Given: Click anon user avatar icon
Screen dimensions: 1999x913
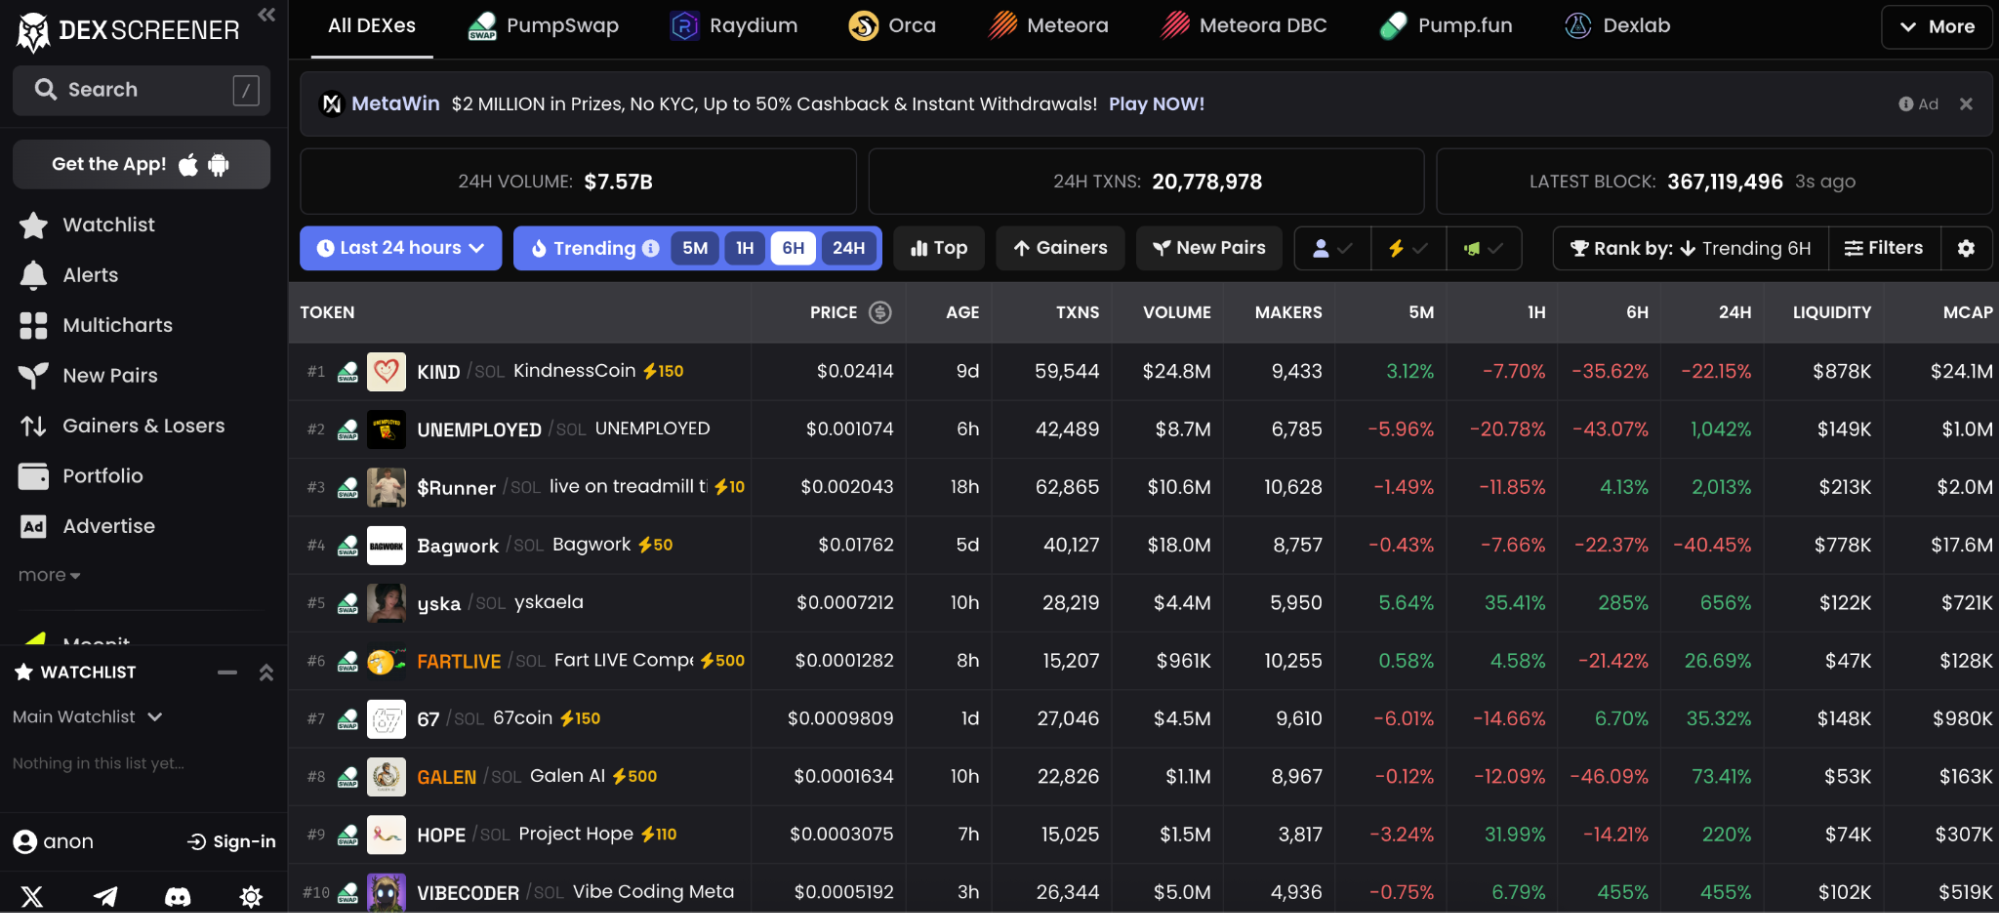Looking at the screenshot, I should click(x=25, y=842).
